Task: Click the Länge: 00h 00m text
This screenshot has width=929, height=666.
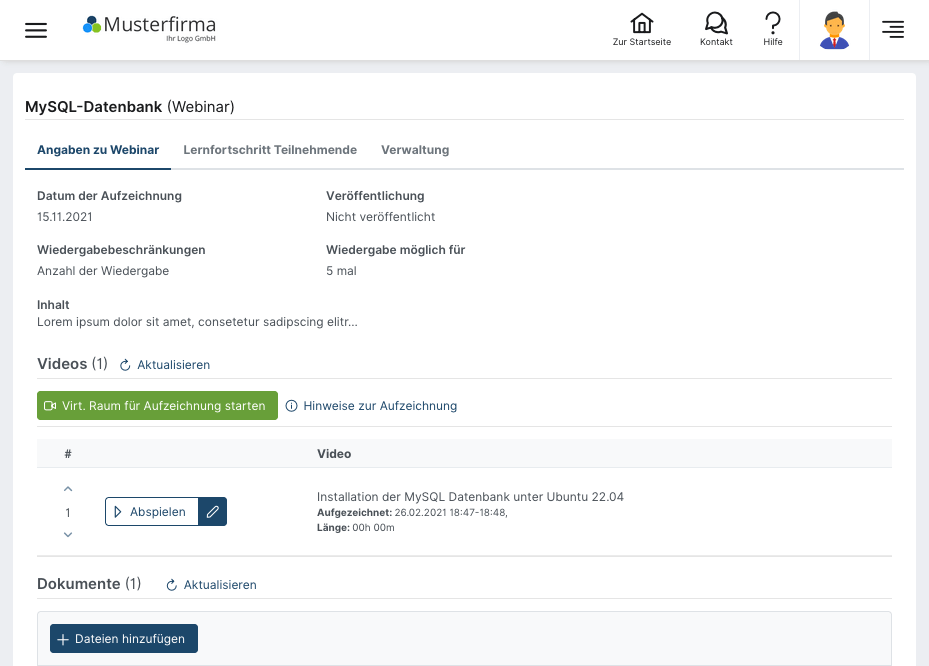Action: click(x=355, y=527)
